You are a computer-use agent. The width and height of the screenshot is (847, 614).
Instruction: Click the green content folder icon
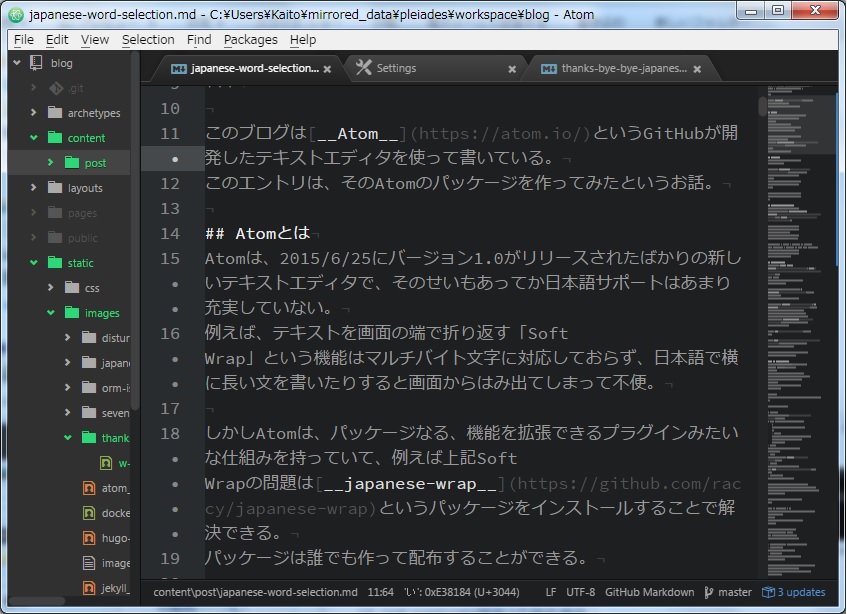click(x=55, y=137)
